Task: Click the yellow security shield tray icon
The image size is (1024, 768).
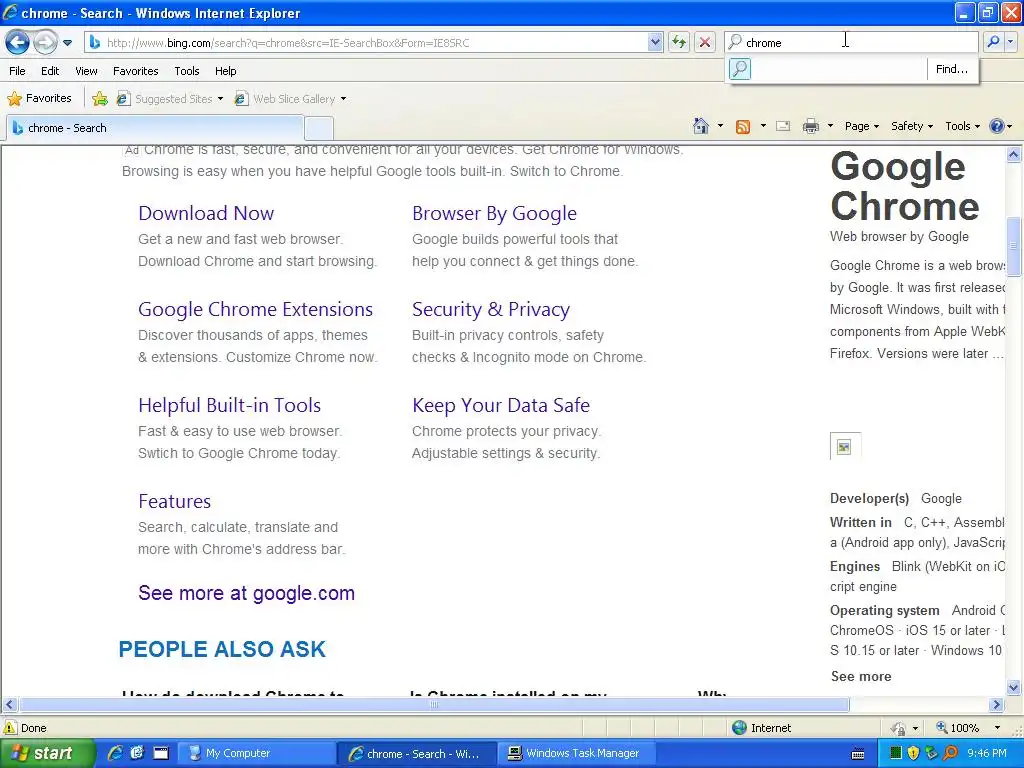Action: click(914, 754)
